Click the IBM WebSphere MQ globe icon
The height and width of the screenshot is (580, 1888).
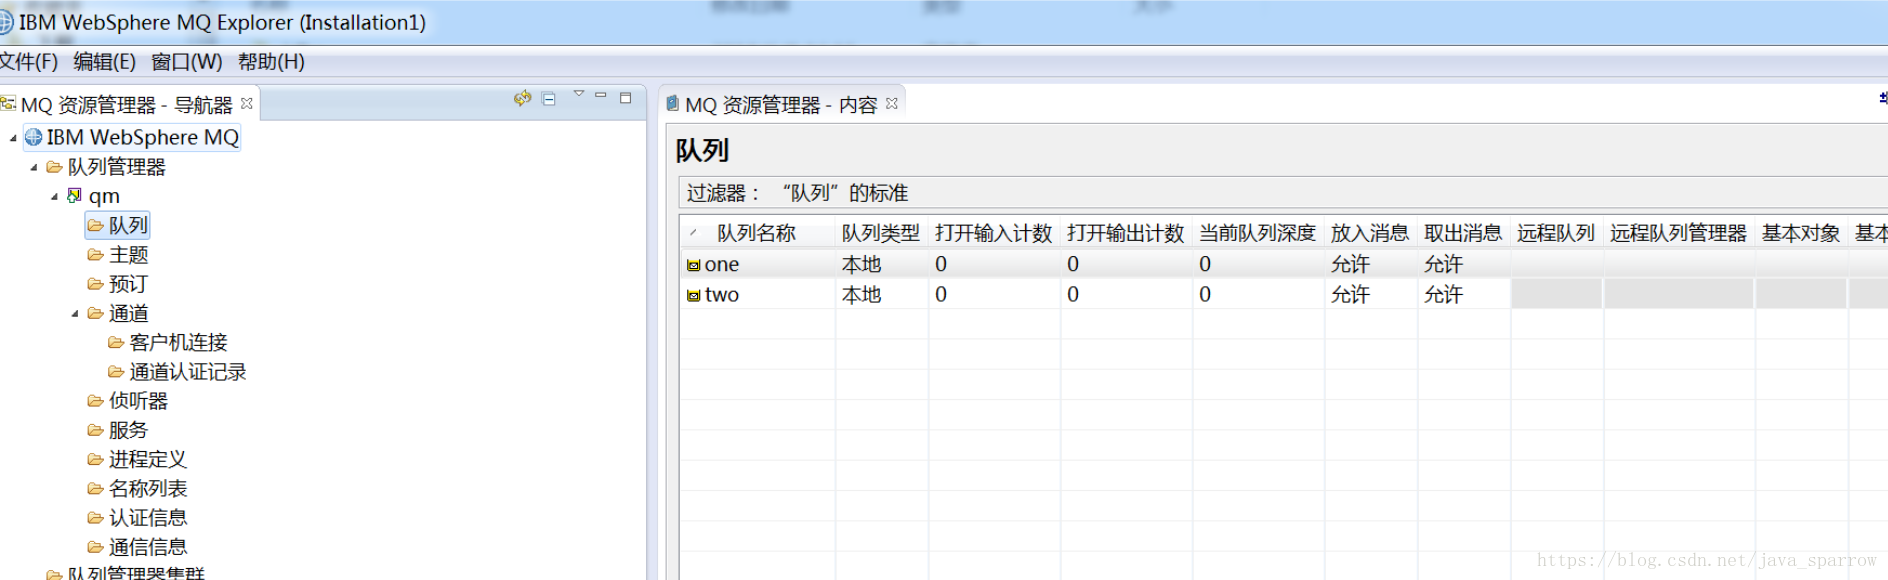[34, 137]
